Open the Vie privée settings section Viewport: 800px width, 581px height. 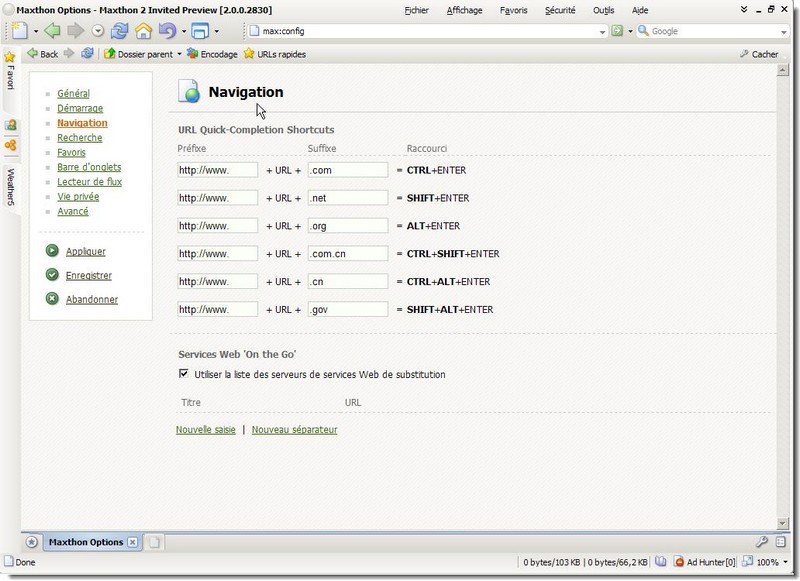(x=78, y=196)
